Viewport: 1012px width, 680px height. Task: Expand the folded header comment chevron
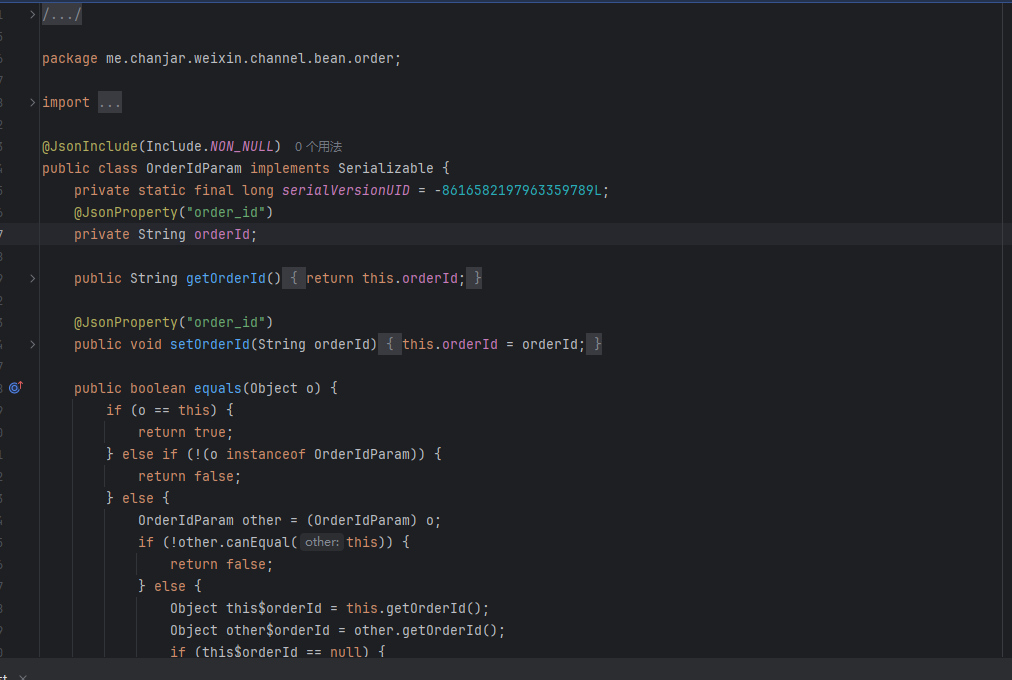pyautogui.click(x=32, y=14)
